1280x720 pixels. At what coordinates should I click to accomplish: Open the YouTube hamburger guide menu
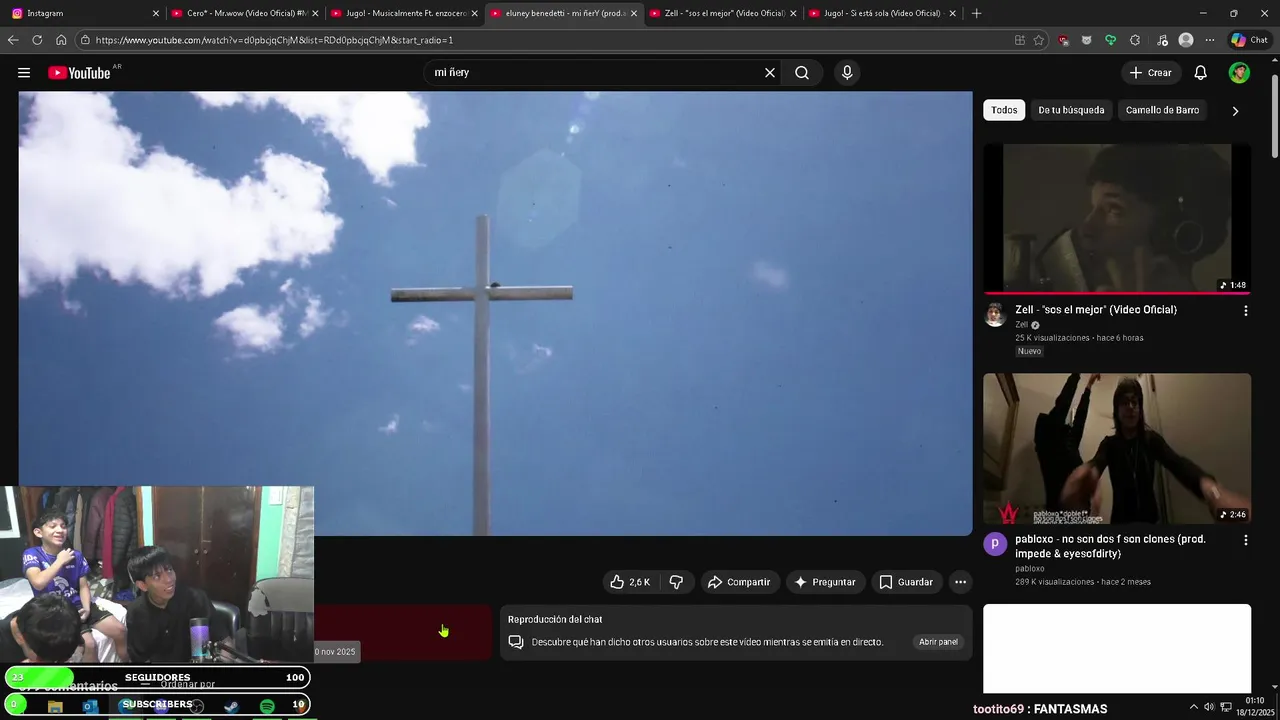click(x=24, y=72)
